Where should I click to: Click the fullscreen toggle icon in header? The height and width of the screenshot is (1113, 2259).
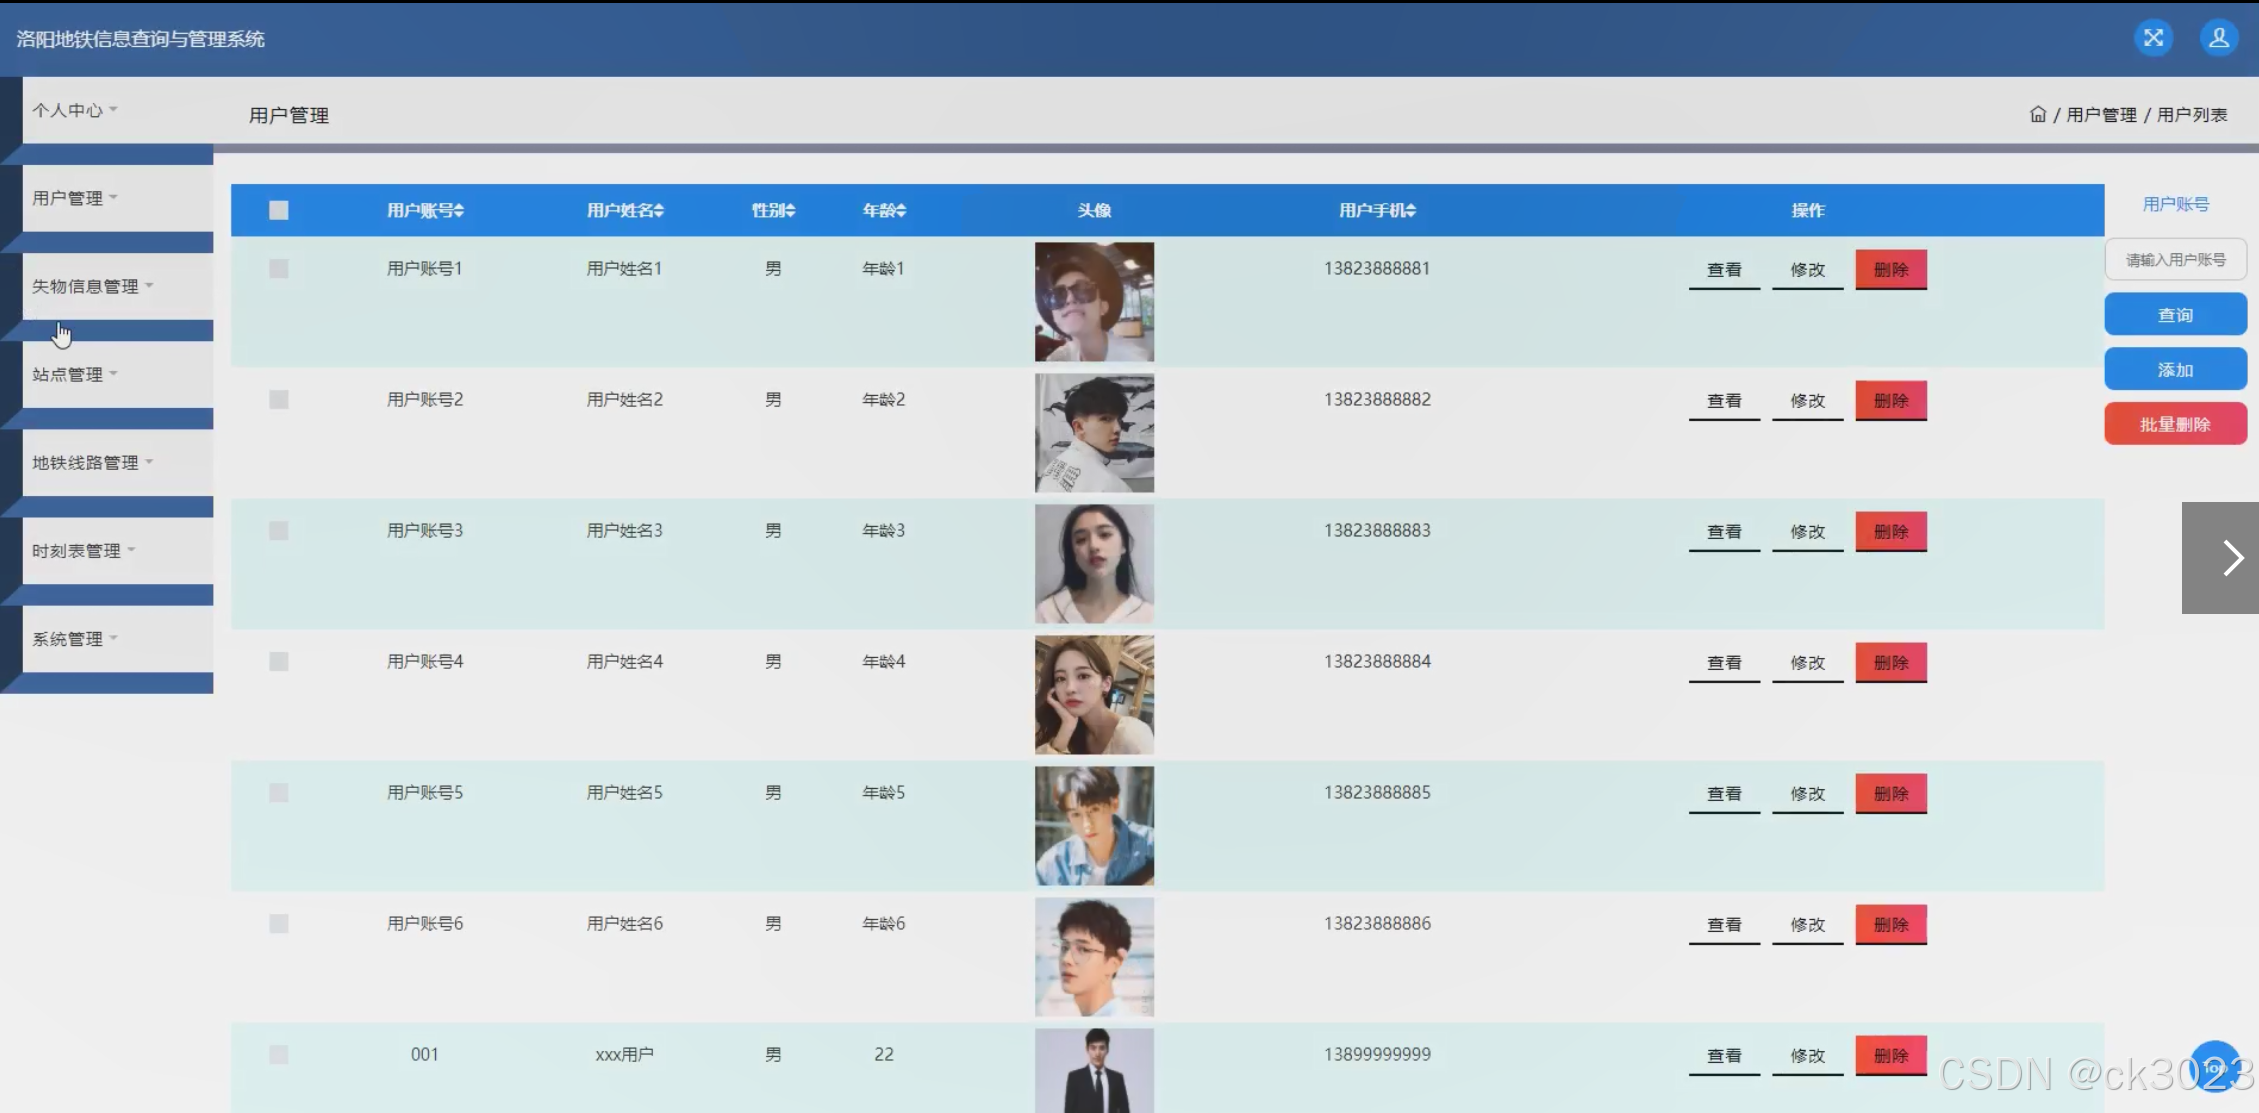2153,38
